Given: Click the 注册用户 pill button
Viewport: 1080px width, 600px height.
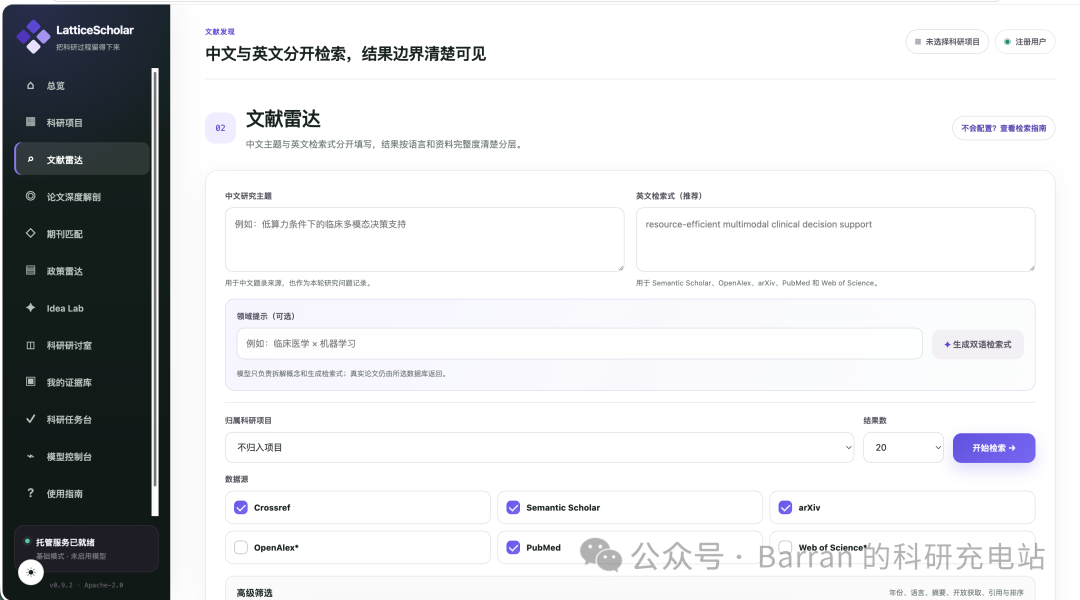Looking at the screenshot, I should pos(1025,42).
